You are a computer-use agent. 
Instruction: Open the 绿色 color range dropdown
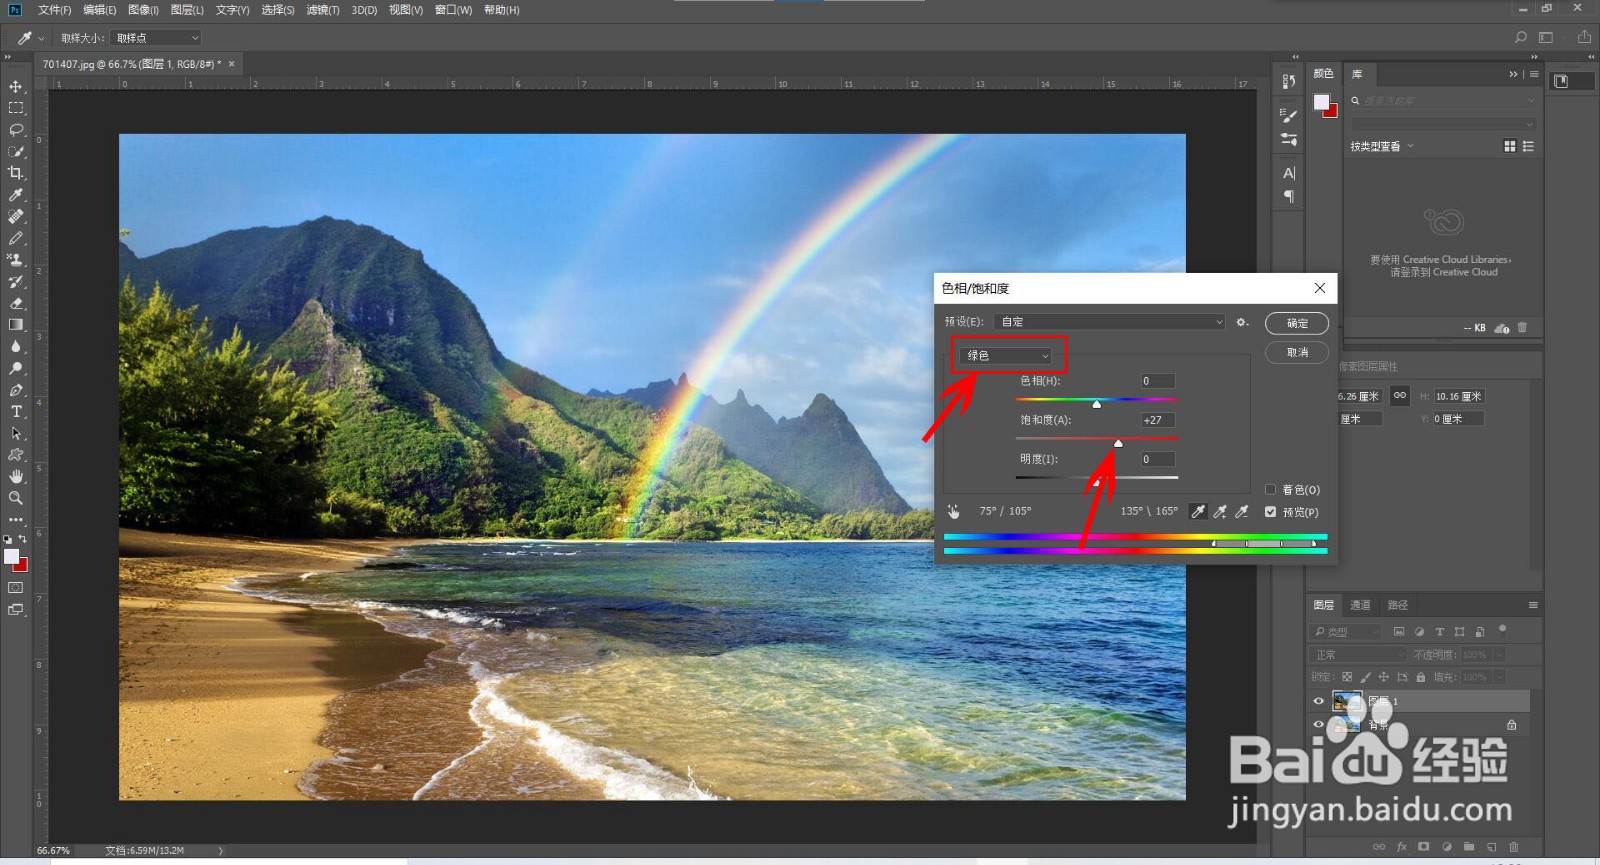pyautogui.click(x=1006, y=355)
